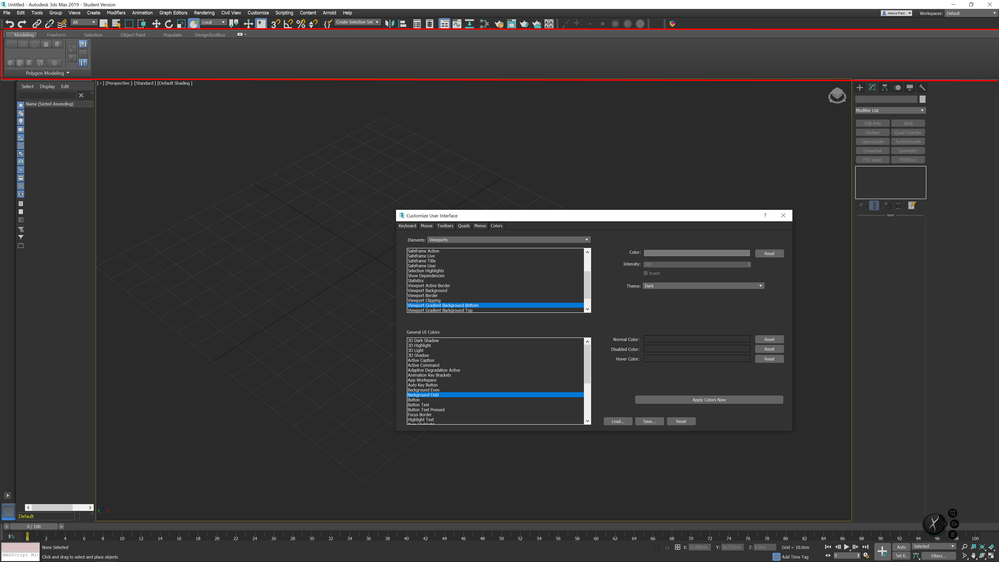Click the Normal Color swatch

(x=697, y=339)
